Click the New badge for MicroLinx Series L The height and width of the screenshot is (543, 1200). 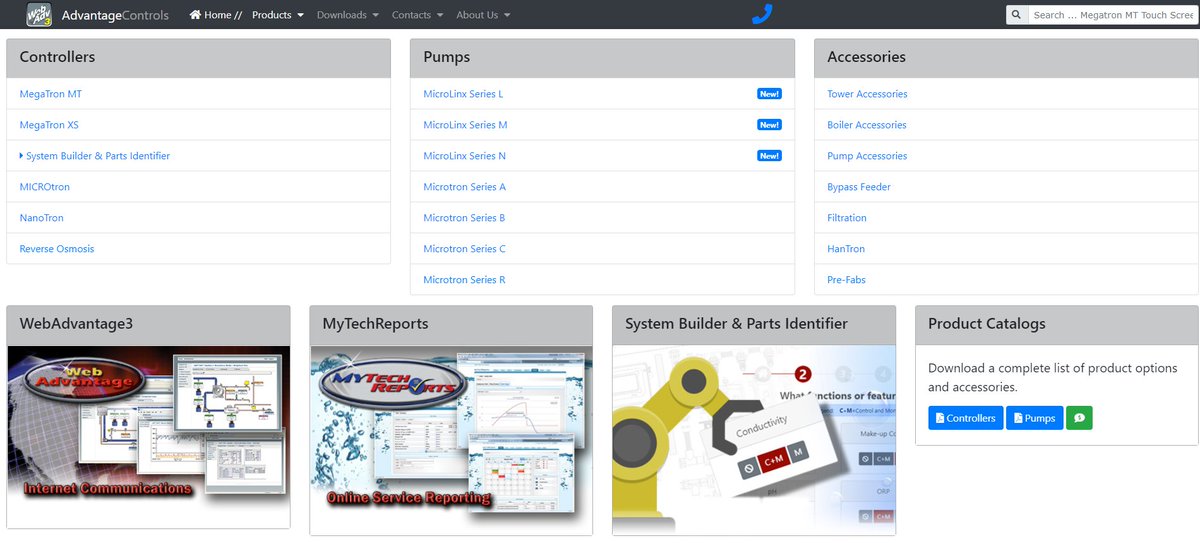pos(769,94)
